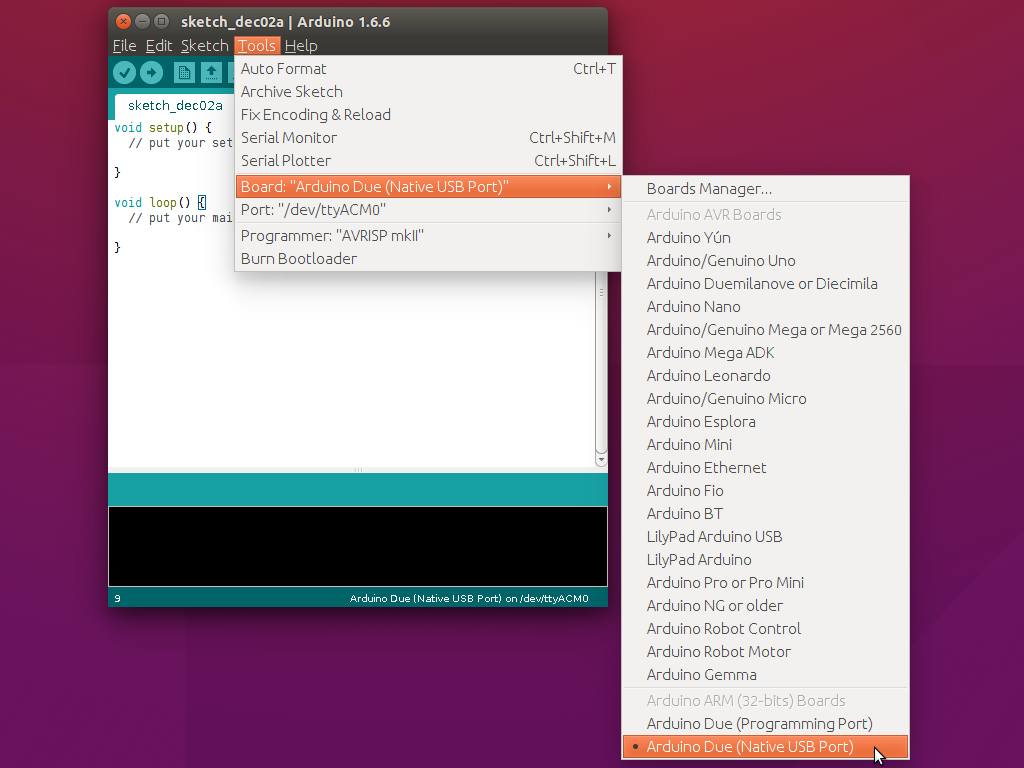
Task: Select Arduino Due (Native USB Port)
Action: click(x=765, y=746)
